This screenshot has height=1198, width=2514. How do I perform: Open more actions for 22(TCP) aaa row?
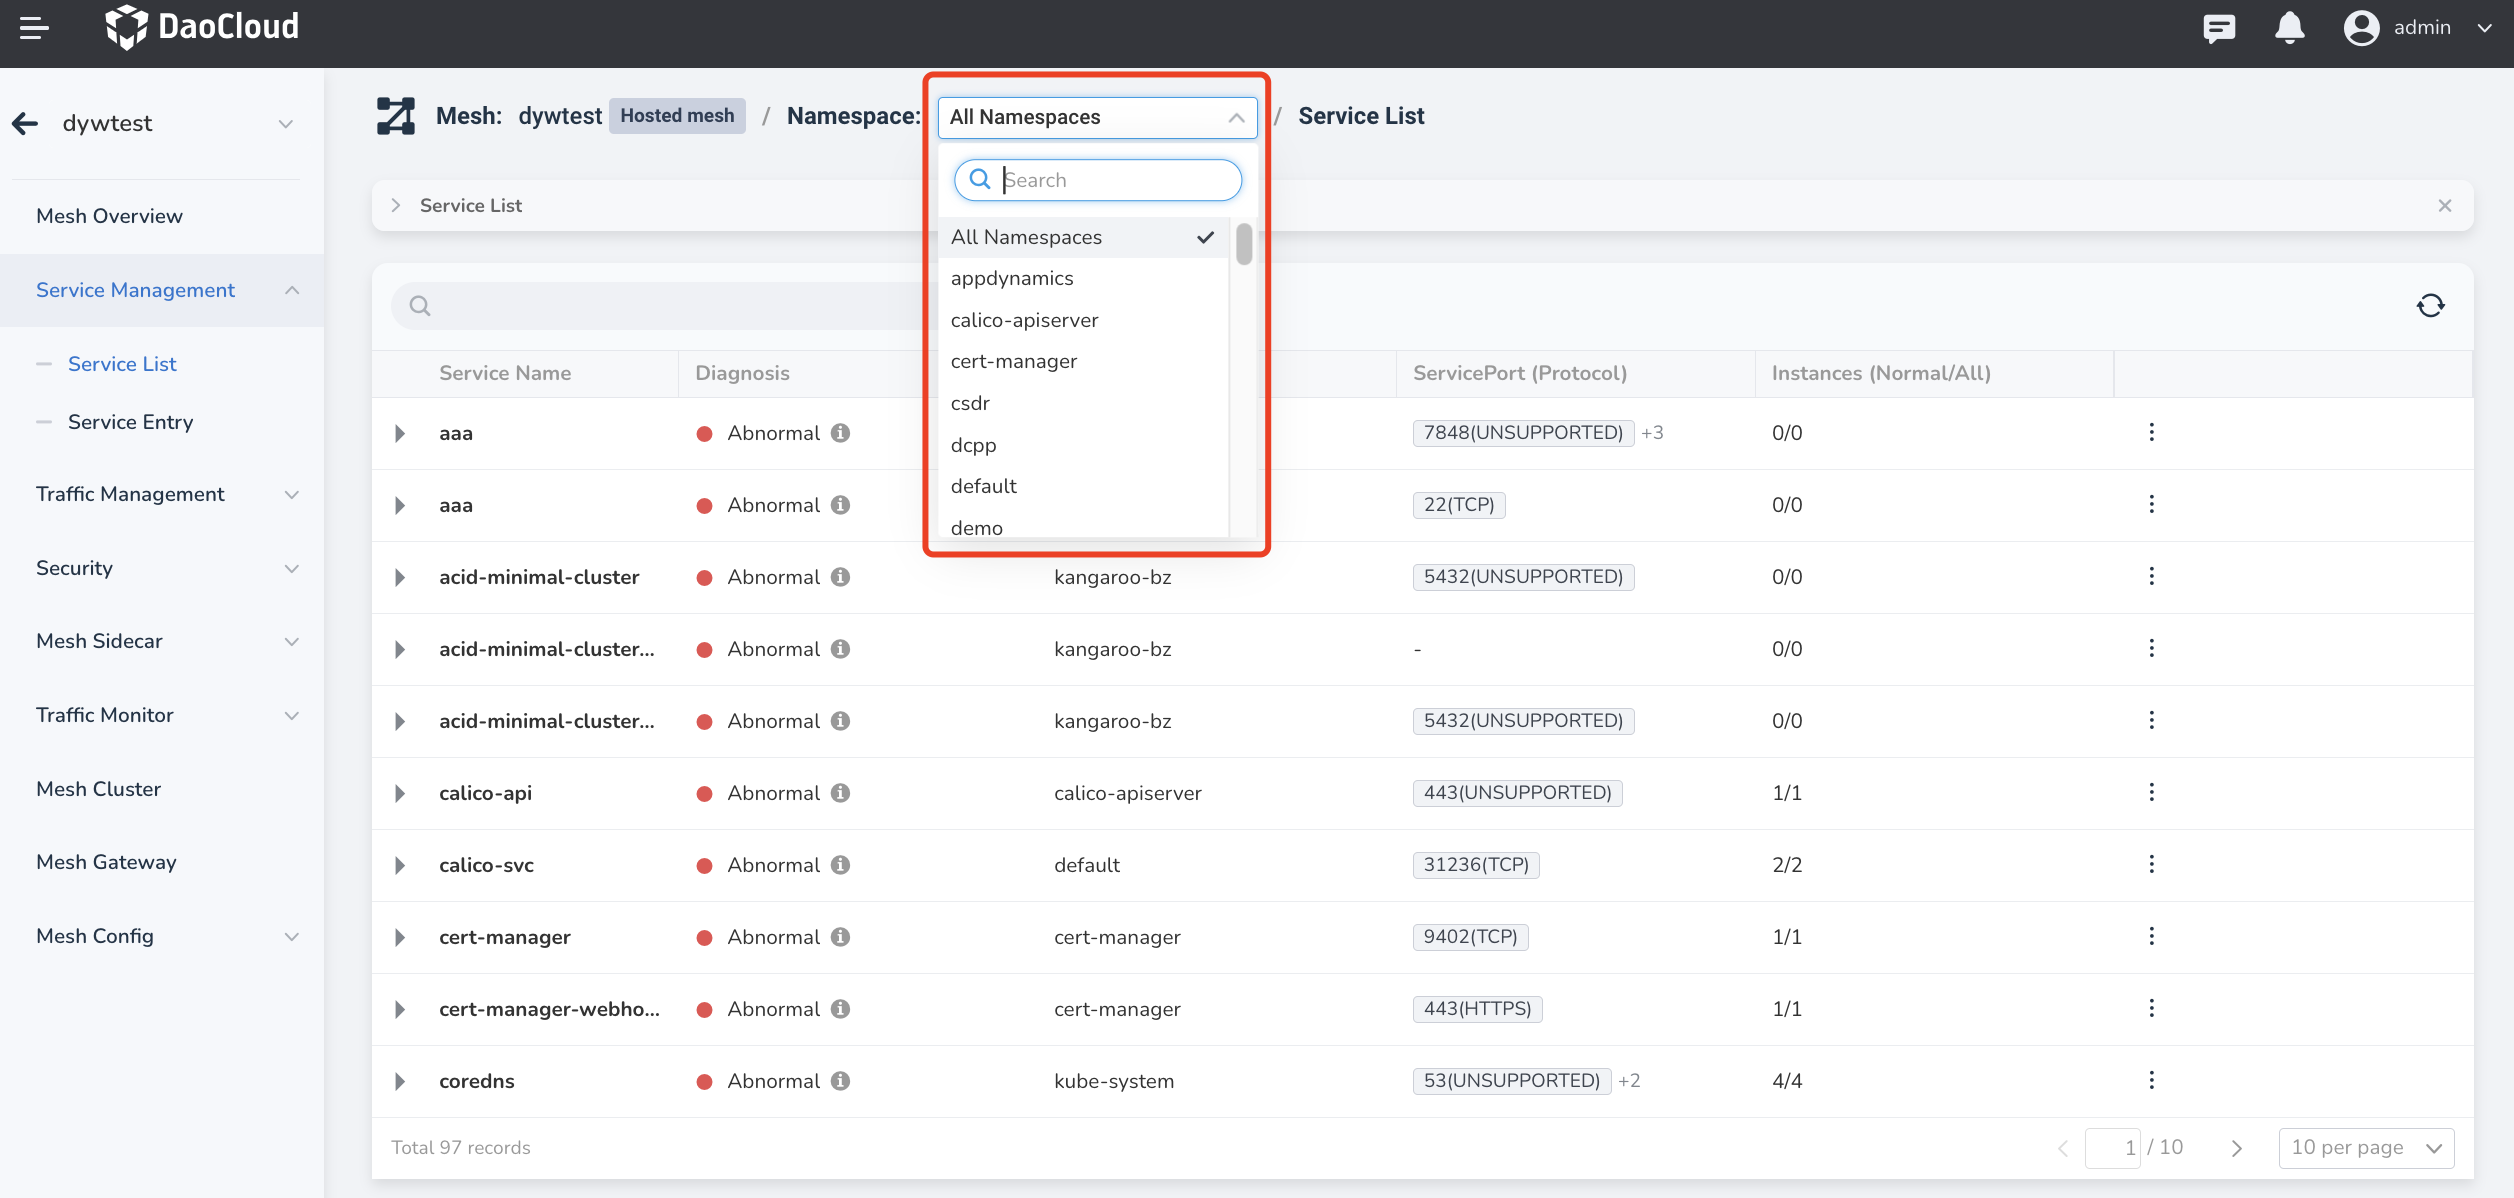point(2152,505)
